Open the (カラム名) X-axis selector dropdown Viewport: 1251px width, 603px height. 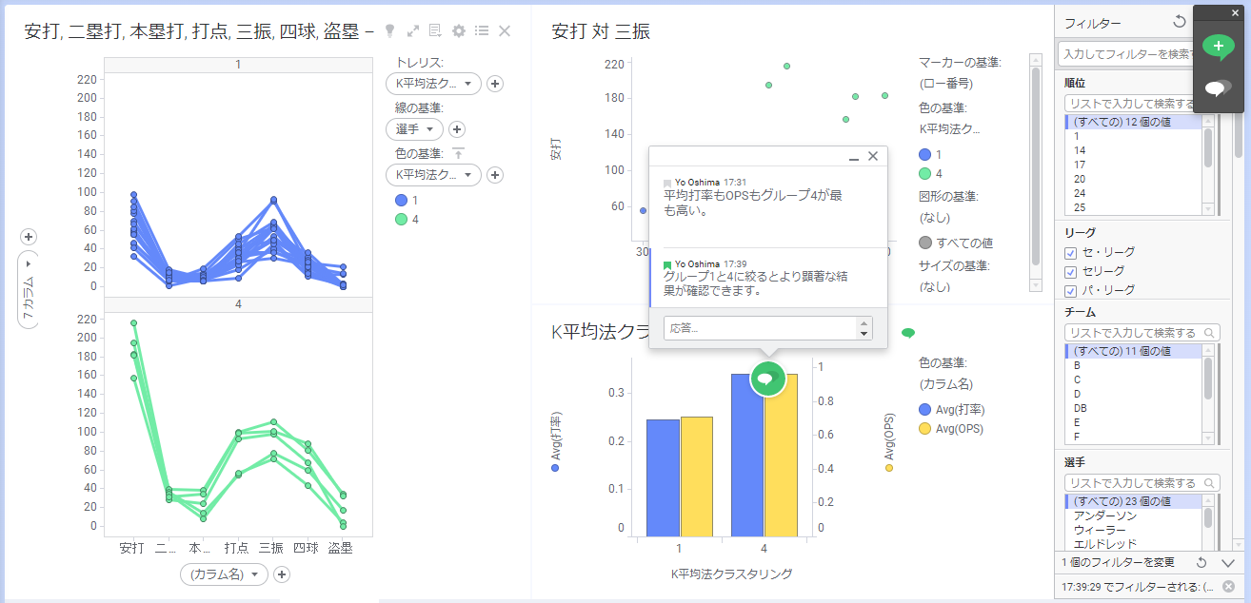pos(225,574)
